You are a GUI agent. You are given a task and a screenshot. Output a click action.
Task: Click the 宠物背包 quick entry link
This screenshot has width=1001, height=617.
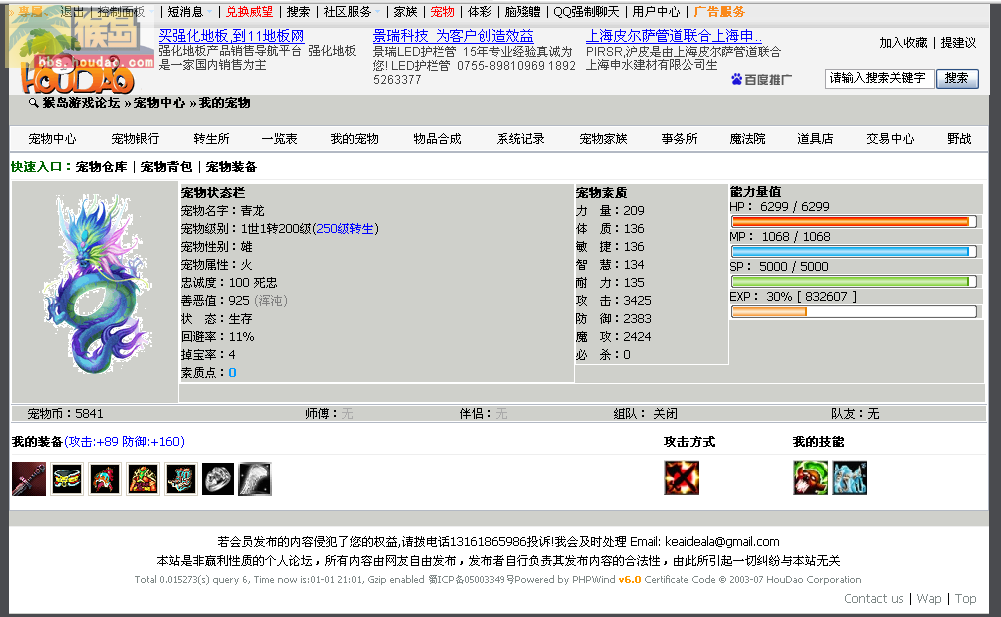[x=166, y=167]
